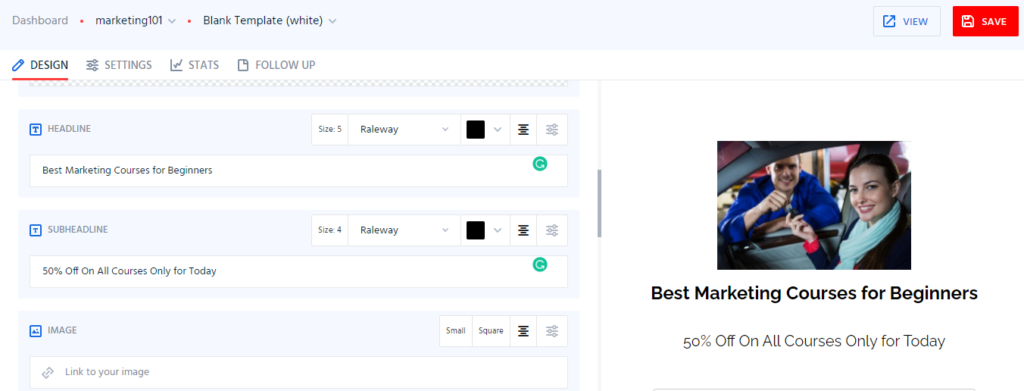Image resolution: width=1024 pixels, height=391 pixels.
Task: Click the VIEW button
Action: tap(906, 22)
